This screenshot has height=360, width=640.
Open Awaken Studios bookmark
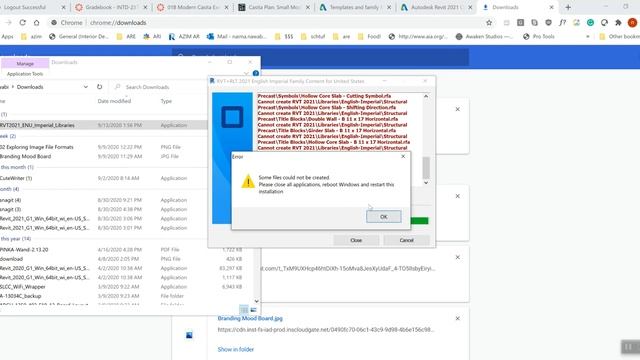(x=484, y=37)
